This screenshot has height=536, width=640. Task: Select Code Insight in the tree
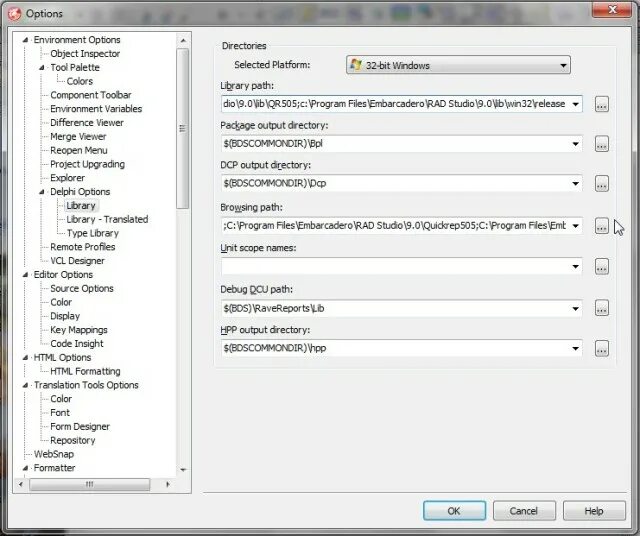[x=77, y=344]
